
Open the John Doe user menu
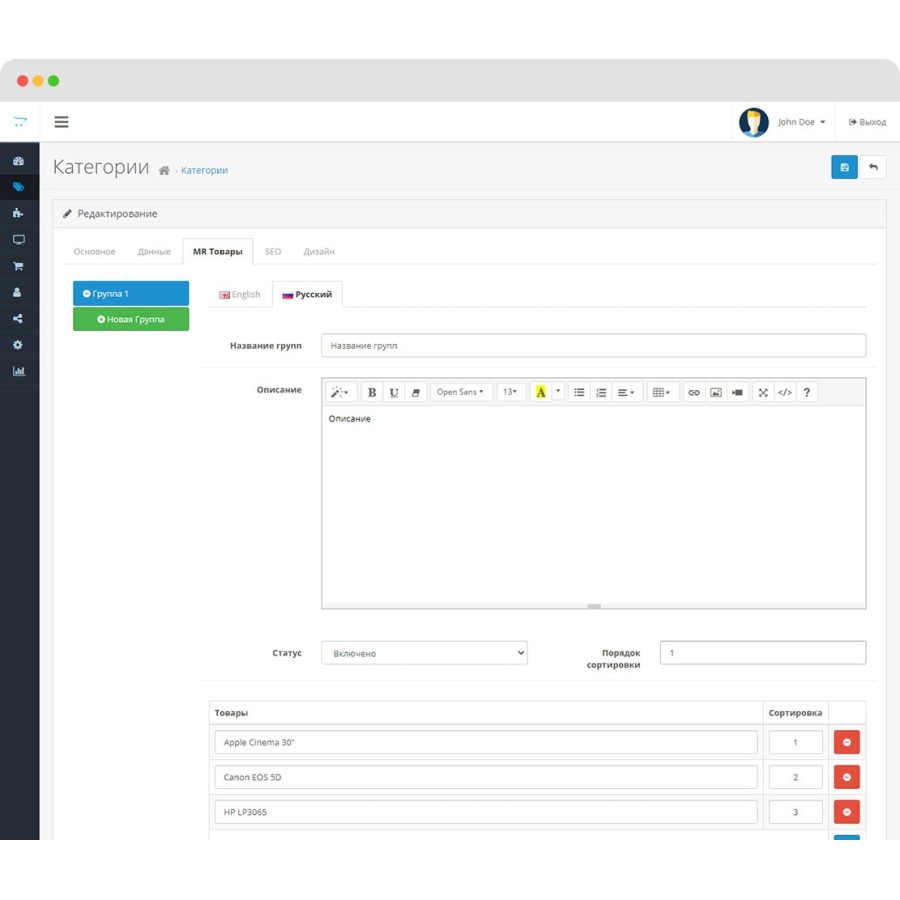pos(801,122)
